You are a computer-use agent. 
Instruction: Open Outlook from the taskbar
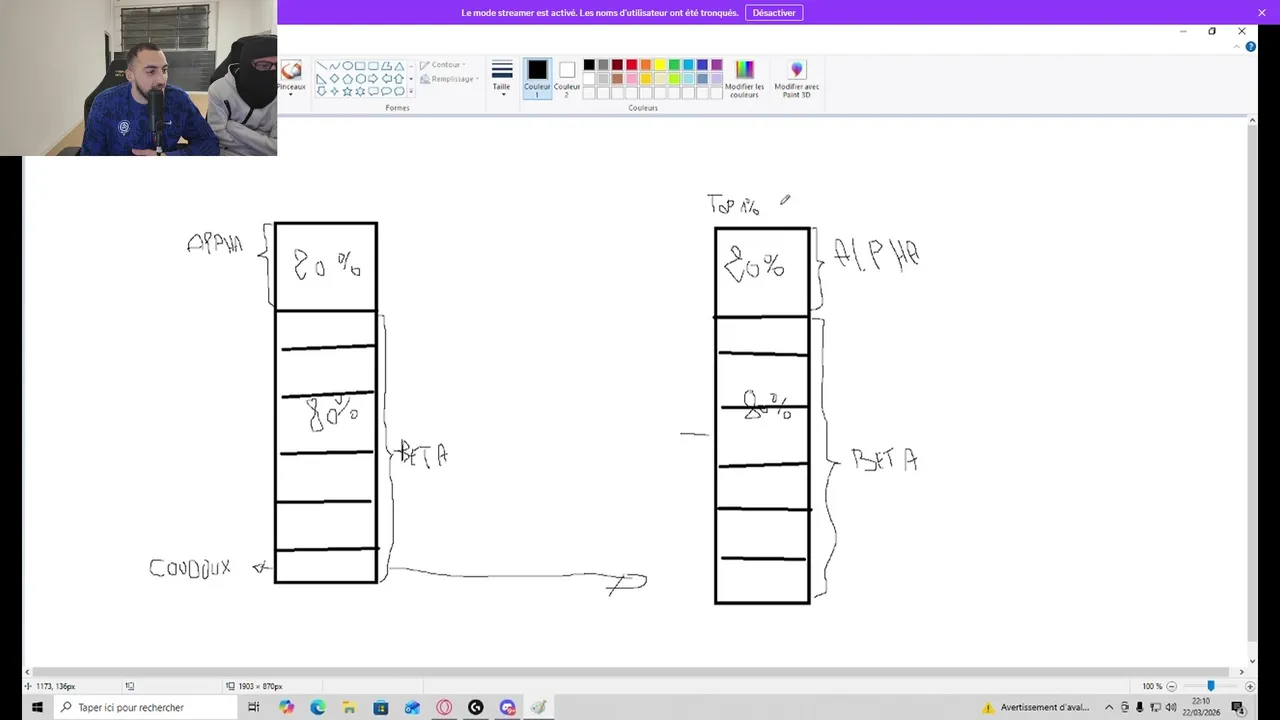(x=412, y=707)
